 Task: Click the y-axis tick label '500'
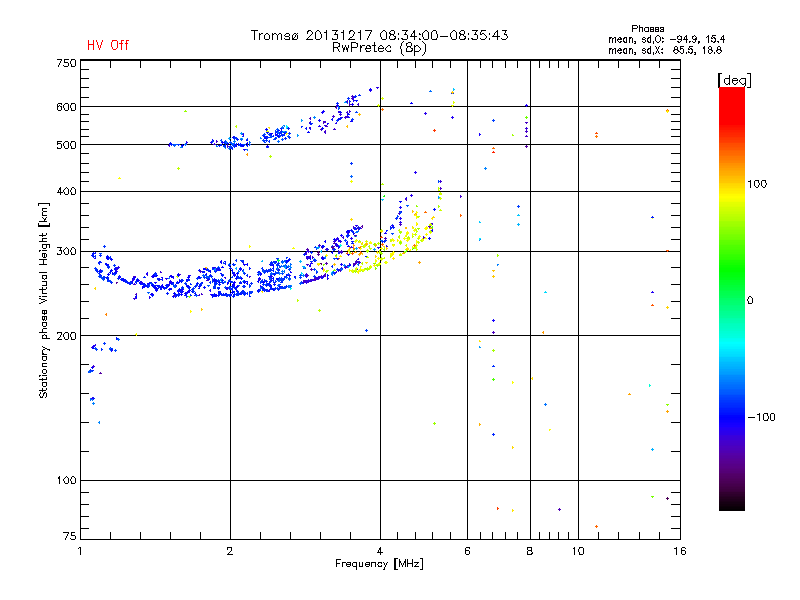66,145
